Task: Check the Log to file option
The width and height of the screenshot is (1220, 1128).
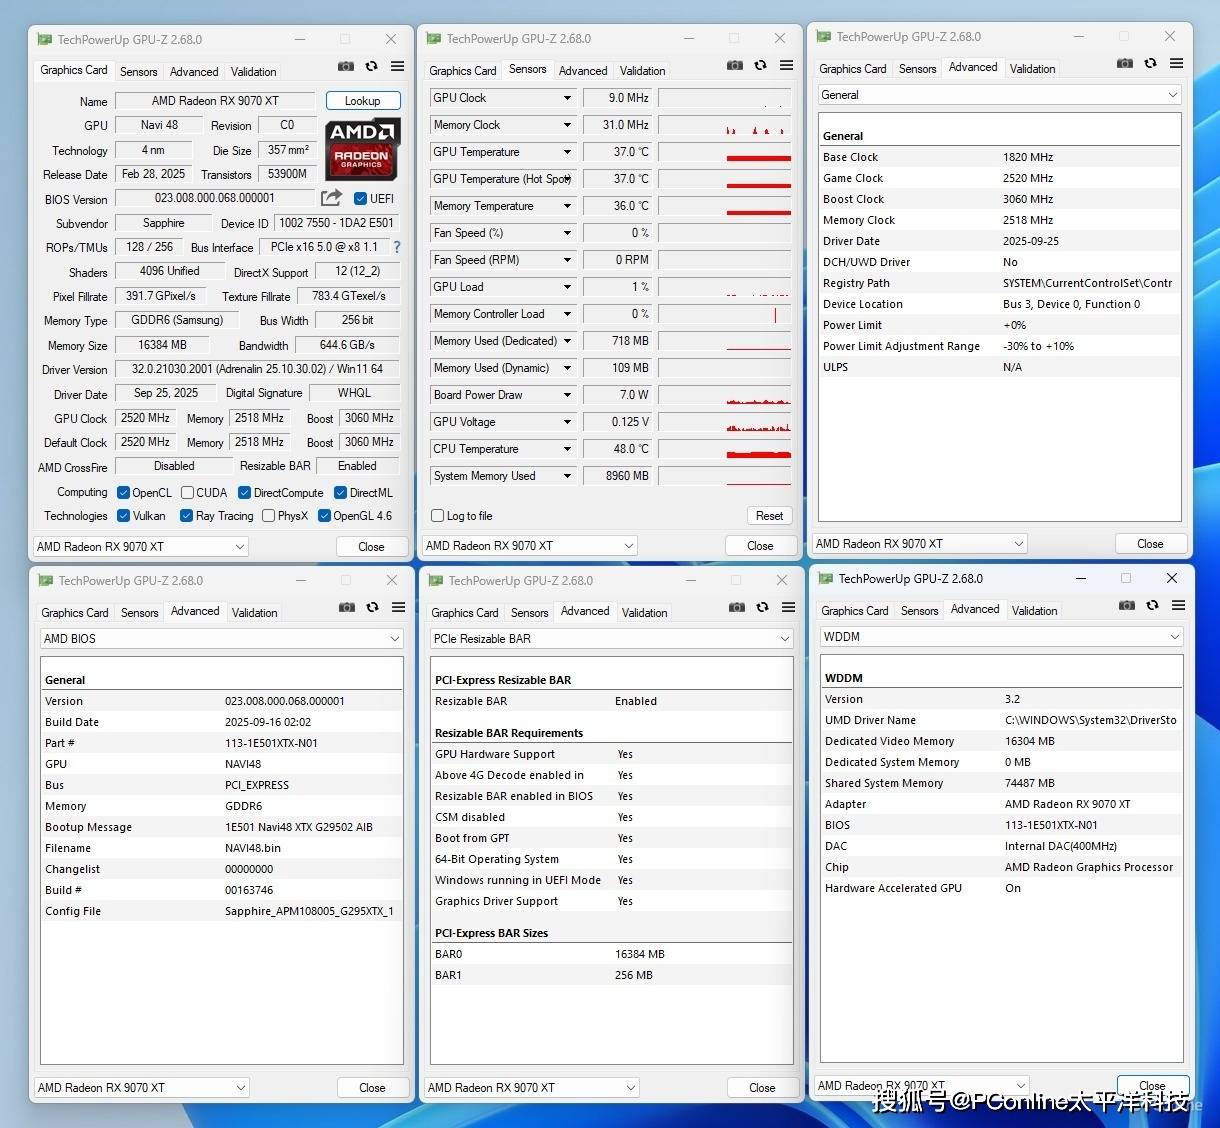Action: pos(438,516)
